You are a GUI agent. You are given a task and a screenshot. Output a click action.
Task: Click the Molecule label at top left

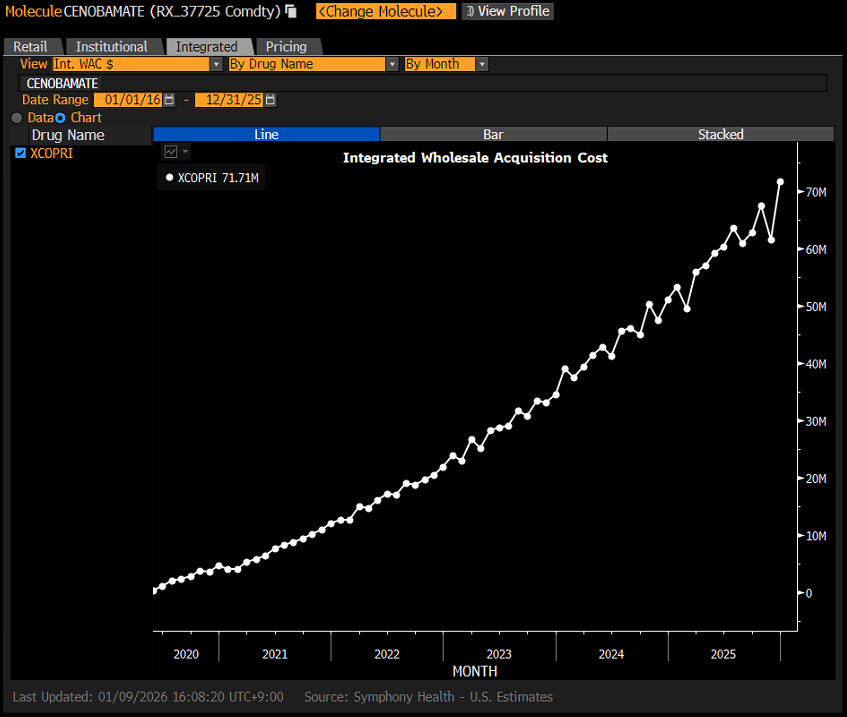(33, 11)
